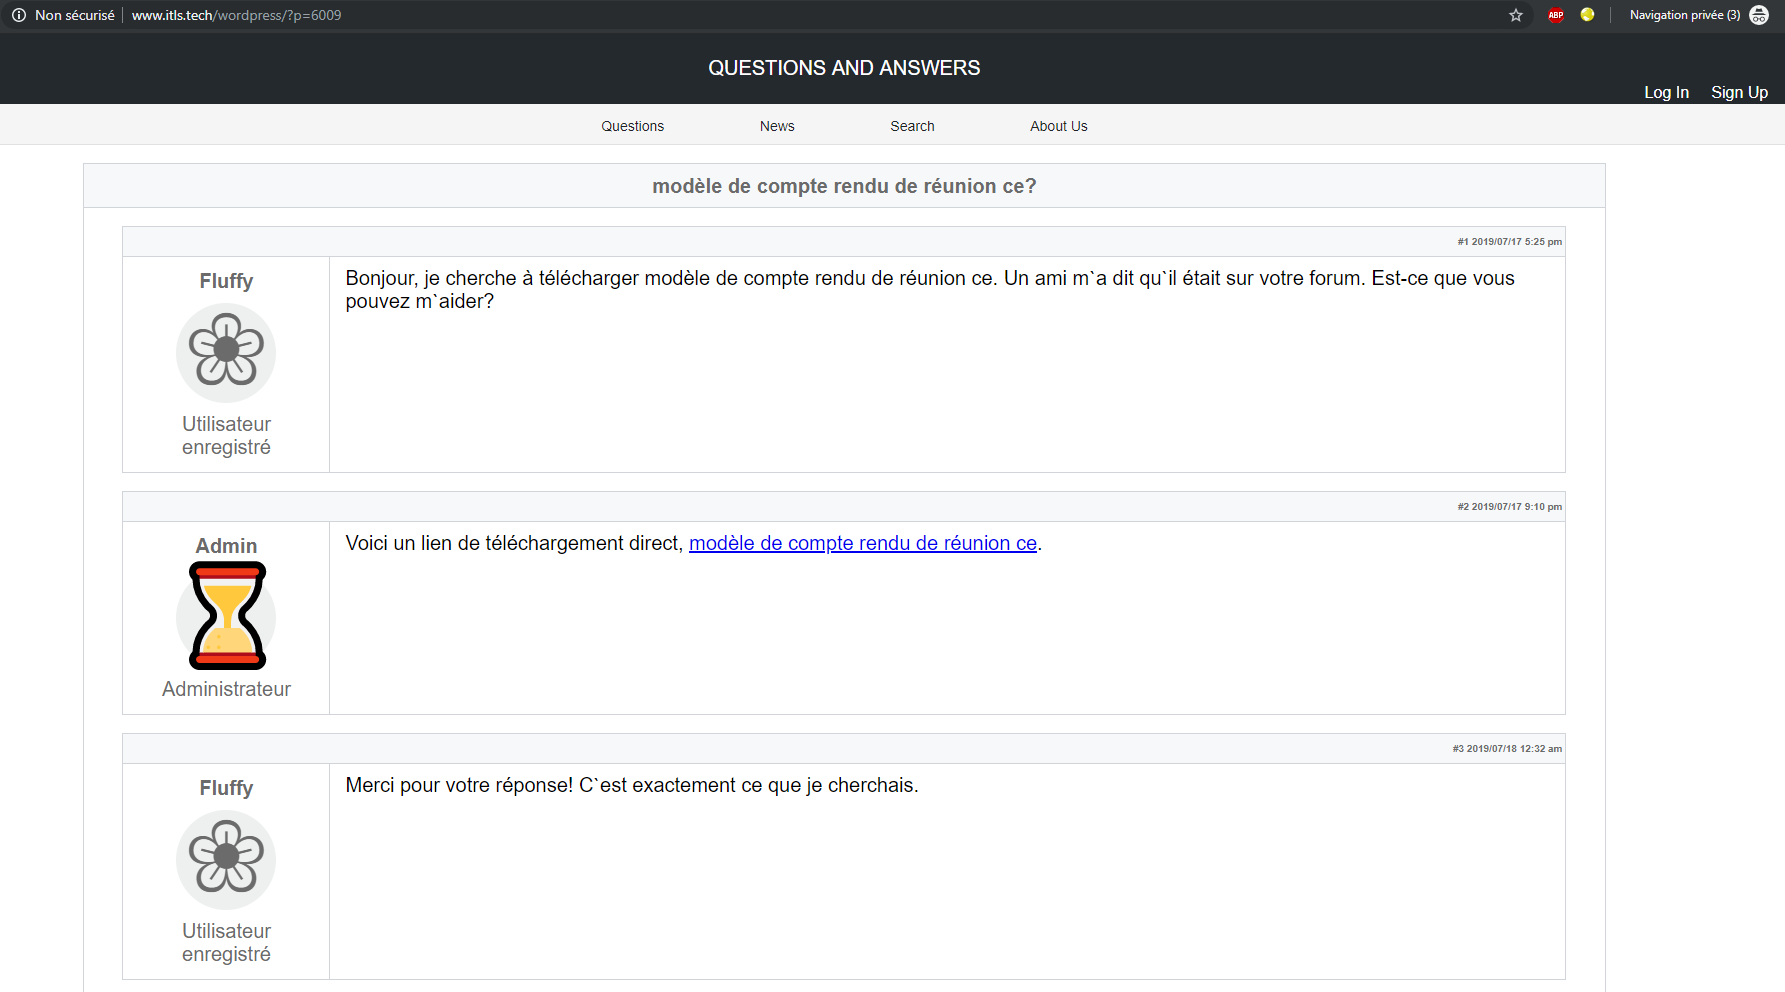Click the Fluffy username in post #1

[x=226, y=281]
